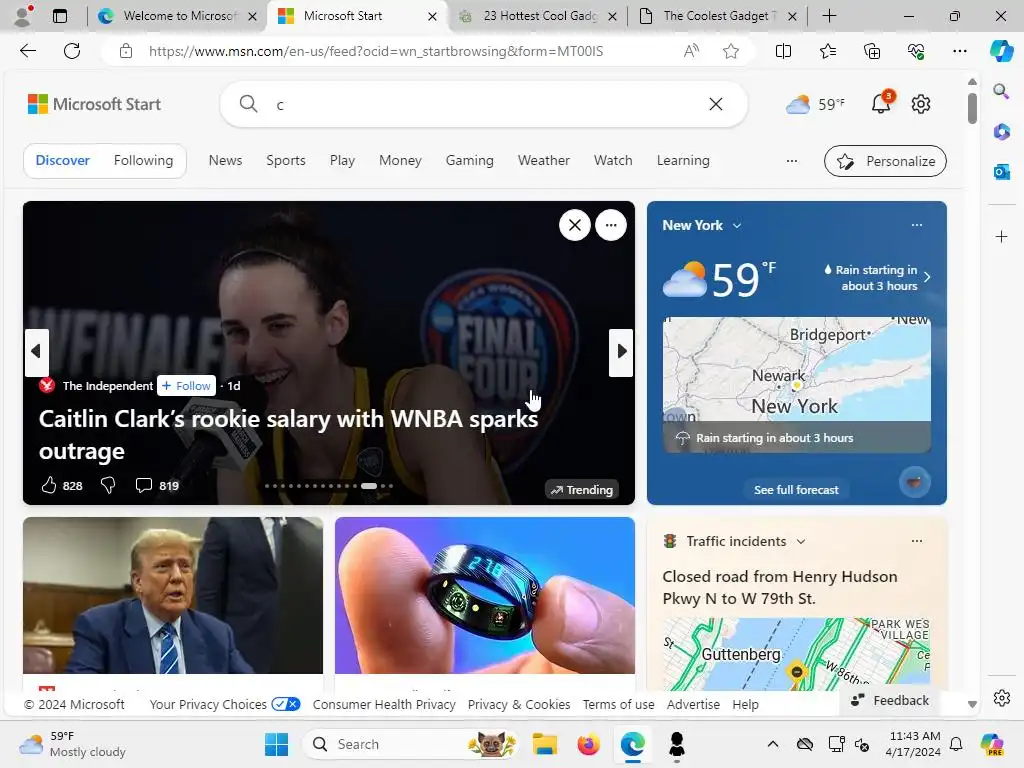Screen dimensions: 1024x768
Task: Open weather card more options
Action: point(917,225)
